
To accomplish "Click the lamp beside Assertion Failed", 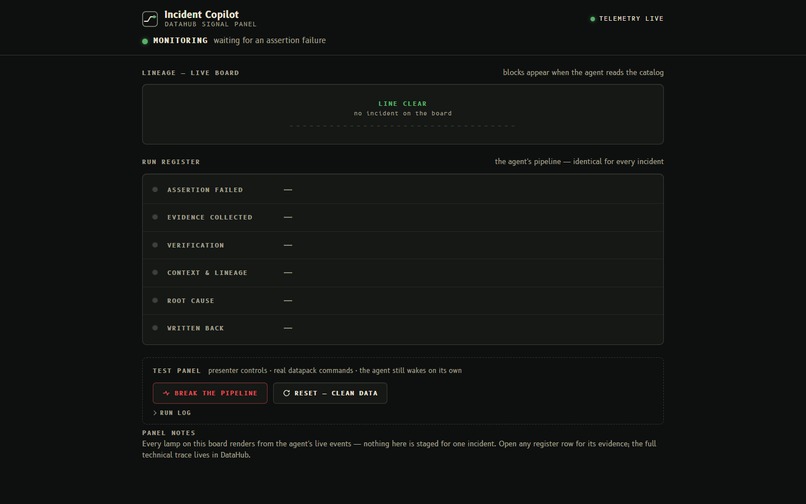I will [155, 190].
